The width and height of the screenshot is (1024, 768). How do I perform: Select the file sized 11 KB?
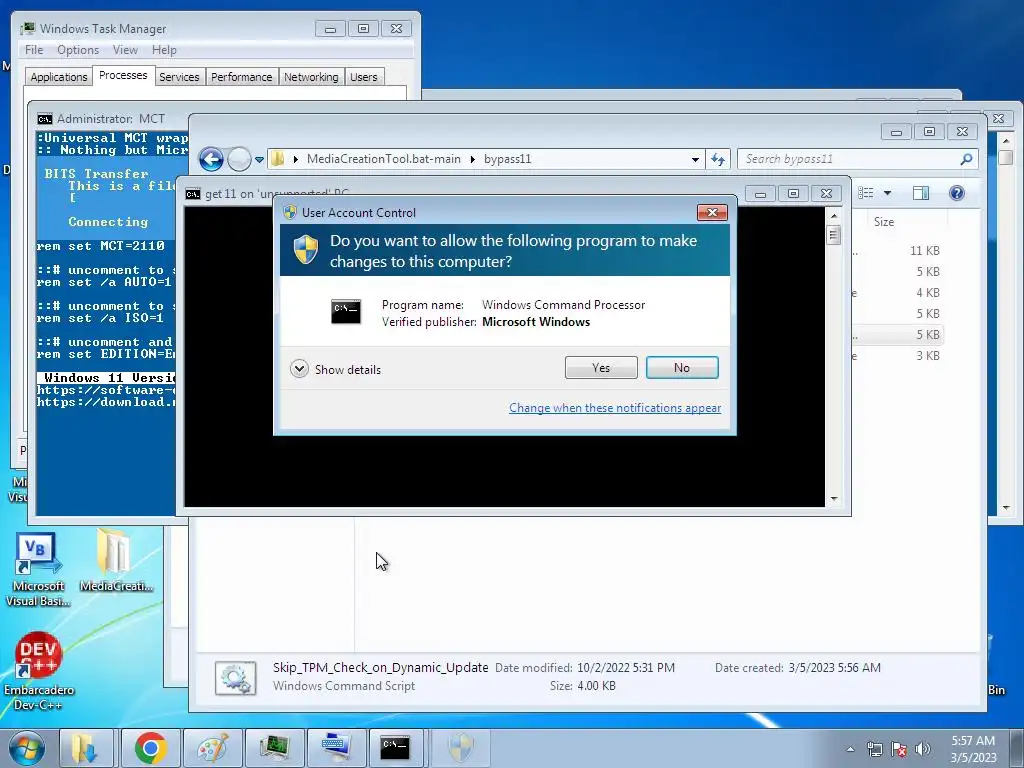pyautogui.click(x=924, y=251)
